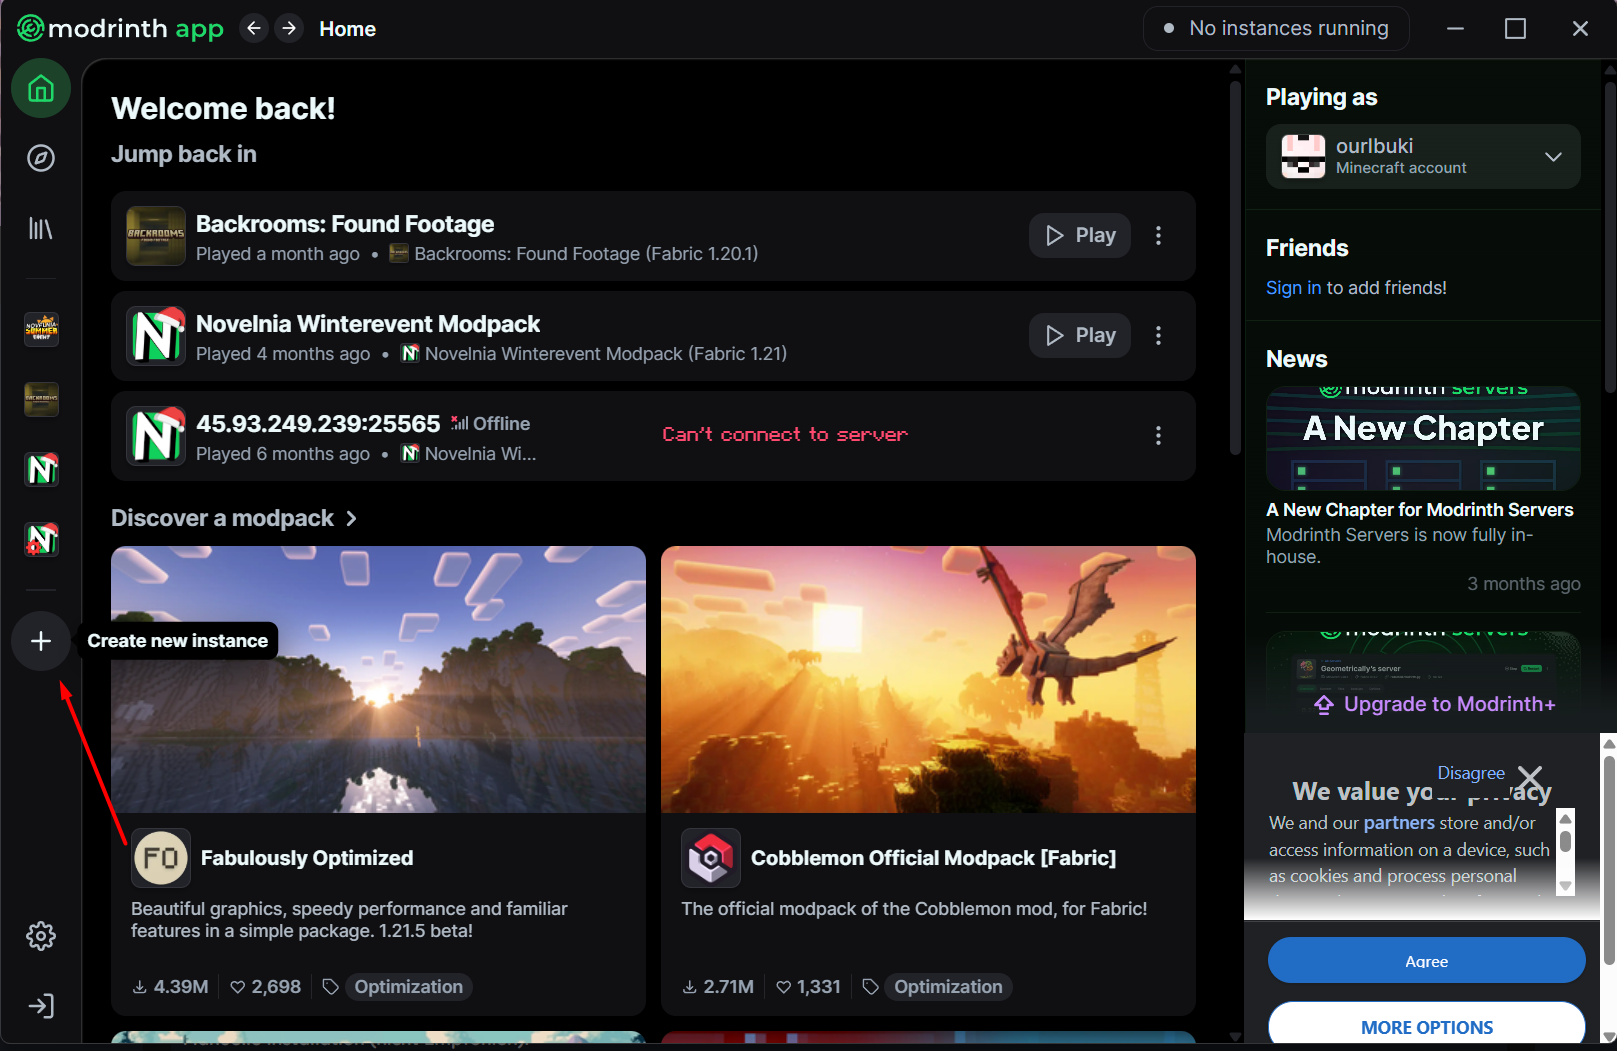The image size is (1617, 1051).
Task: Open Novelnia Summer instance icon in sidebar
Action: click(x=41, y=329)
